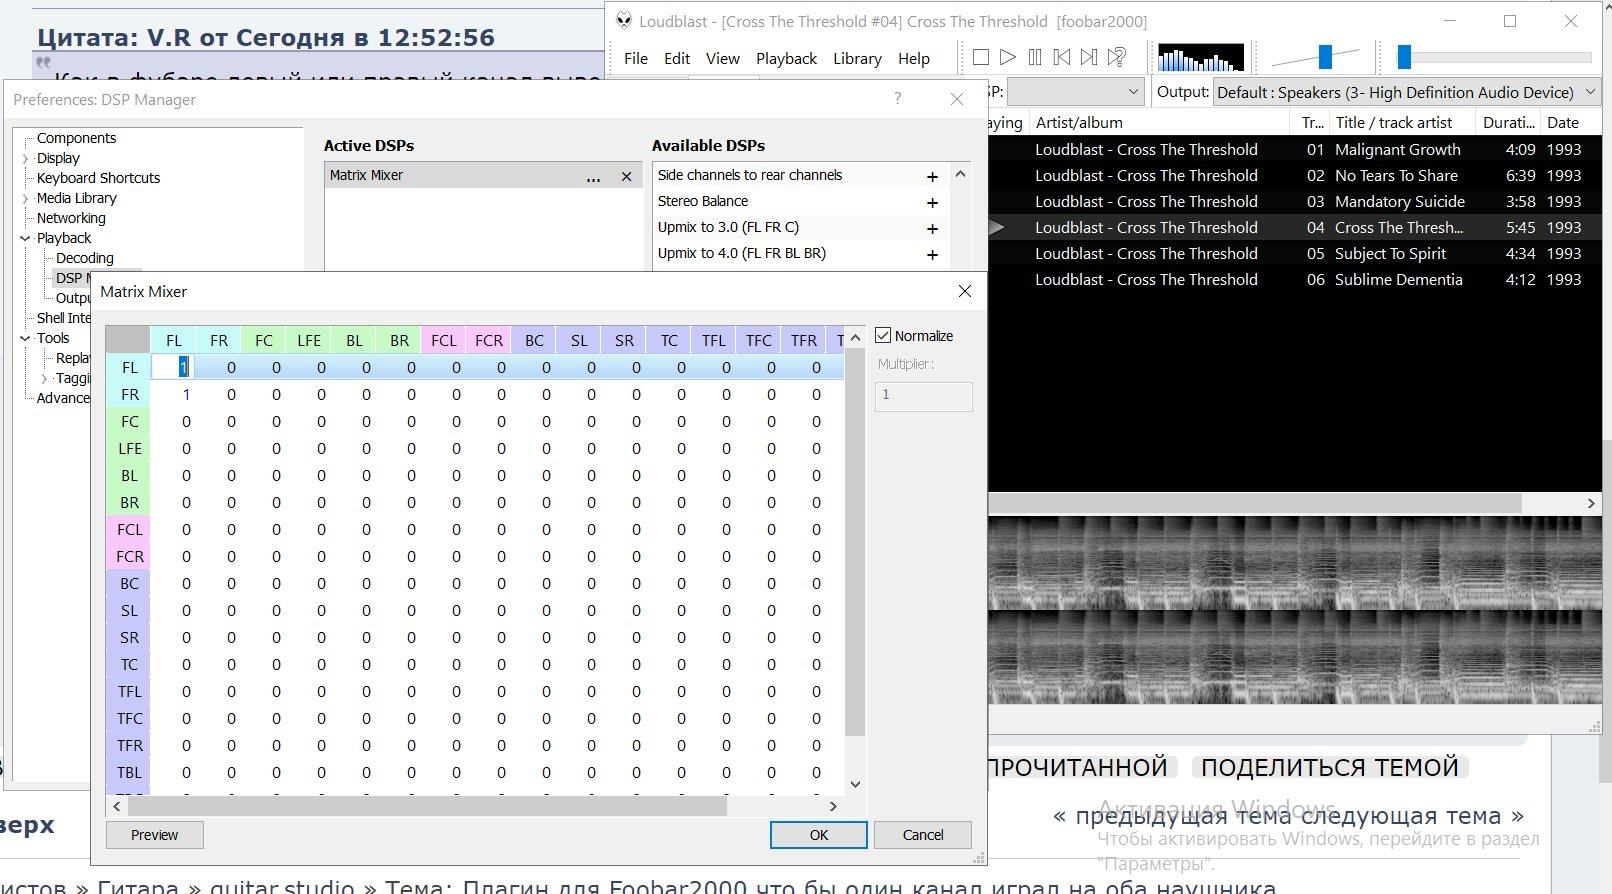Uncheck the Normalize checkbox
Viewport: 1612px width, 894px height.
click(883, 336)
